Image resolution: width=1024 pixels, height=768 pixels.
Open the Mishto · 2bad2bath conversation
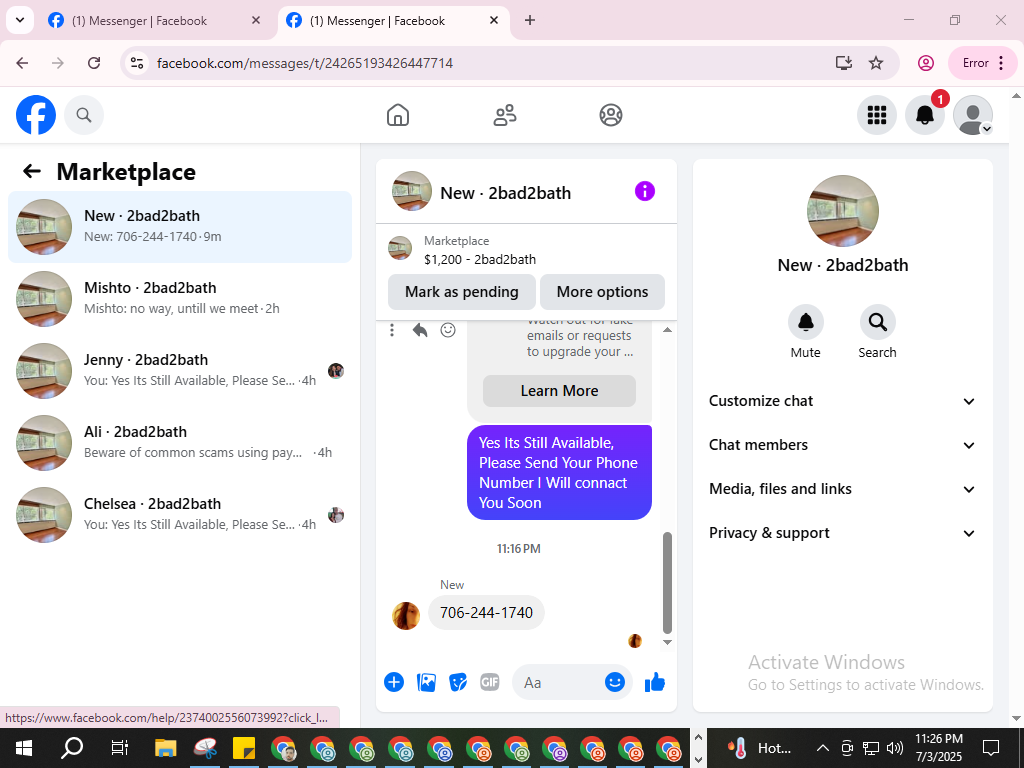click(180, 298)
